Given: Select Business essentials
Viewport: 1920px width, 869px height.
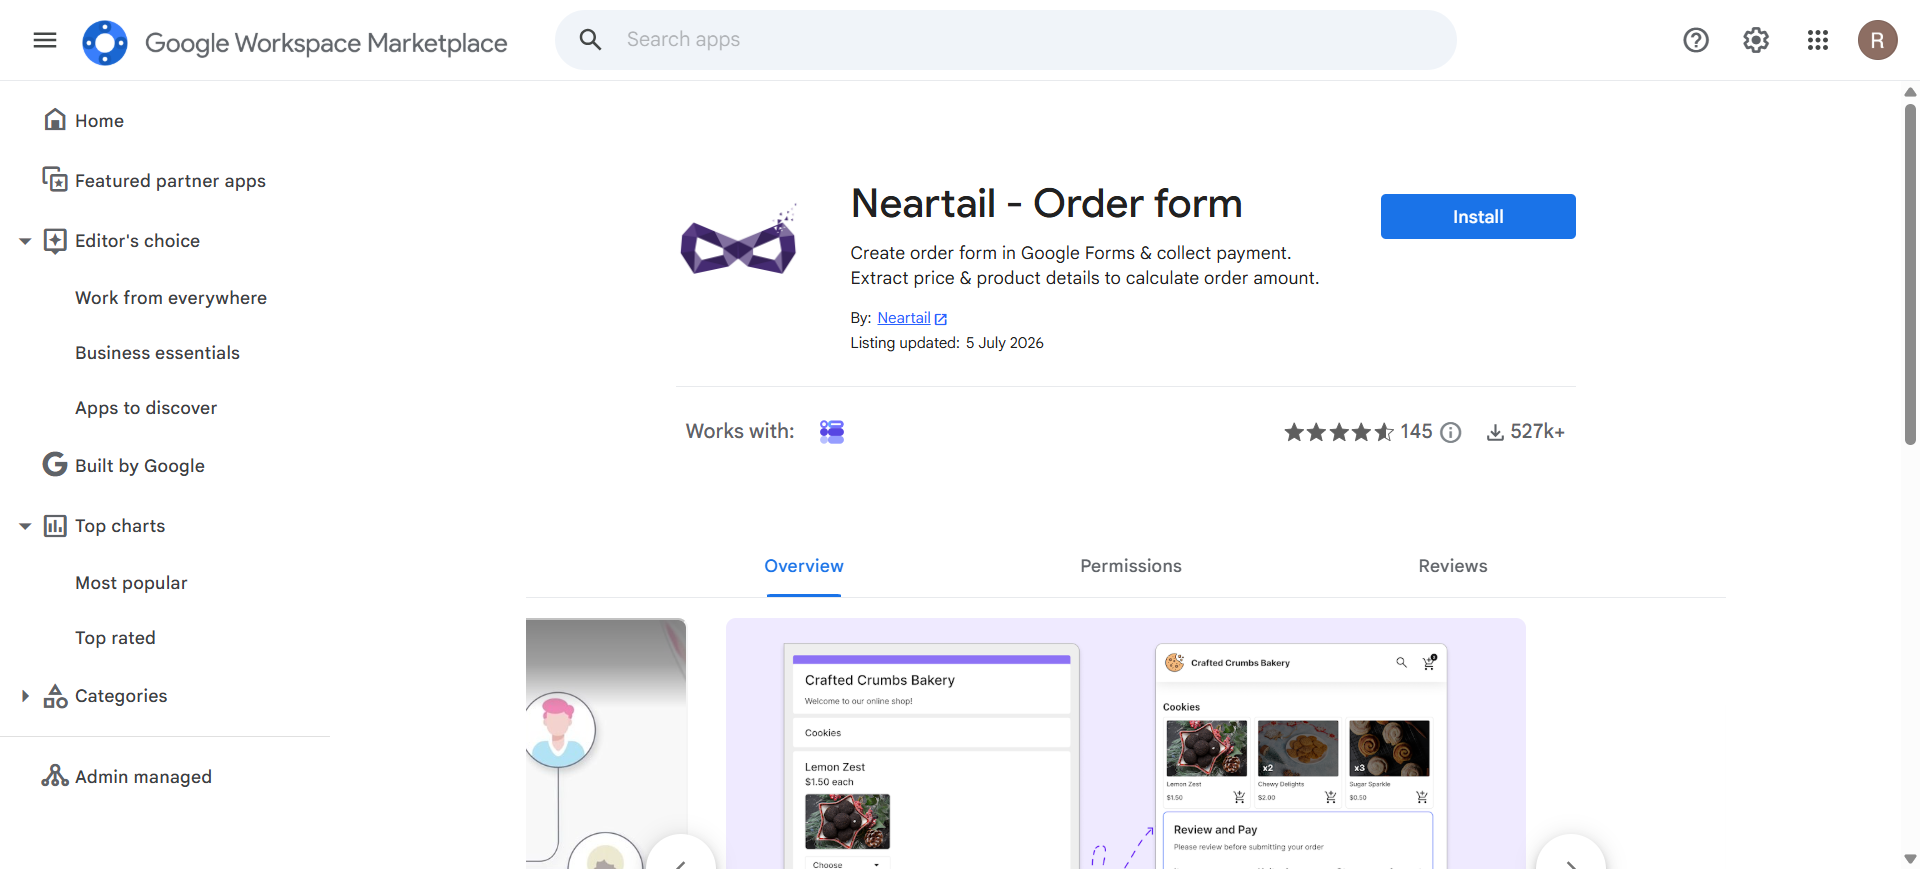Looking at the screenshot, I should [x=157, y=353].
